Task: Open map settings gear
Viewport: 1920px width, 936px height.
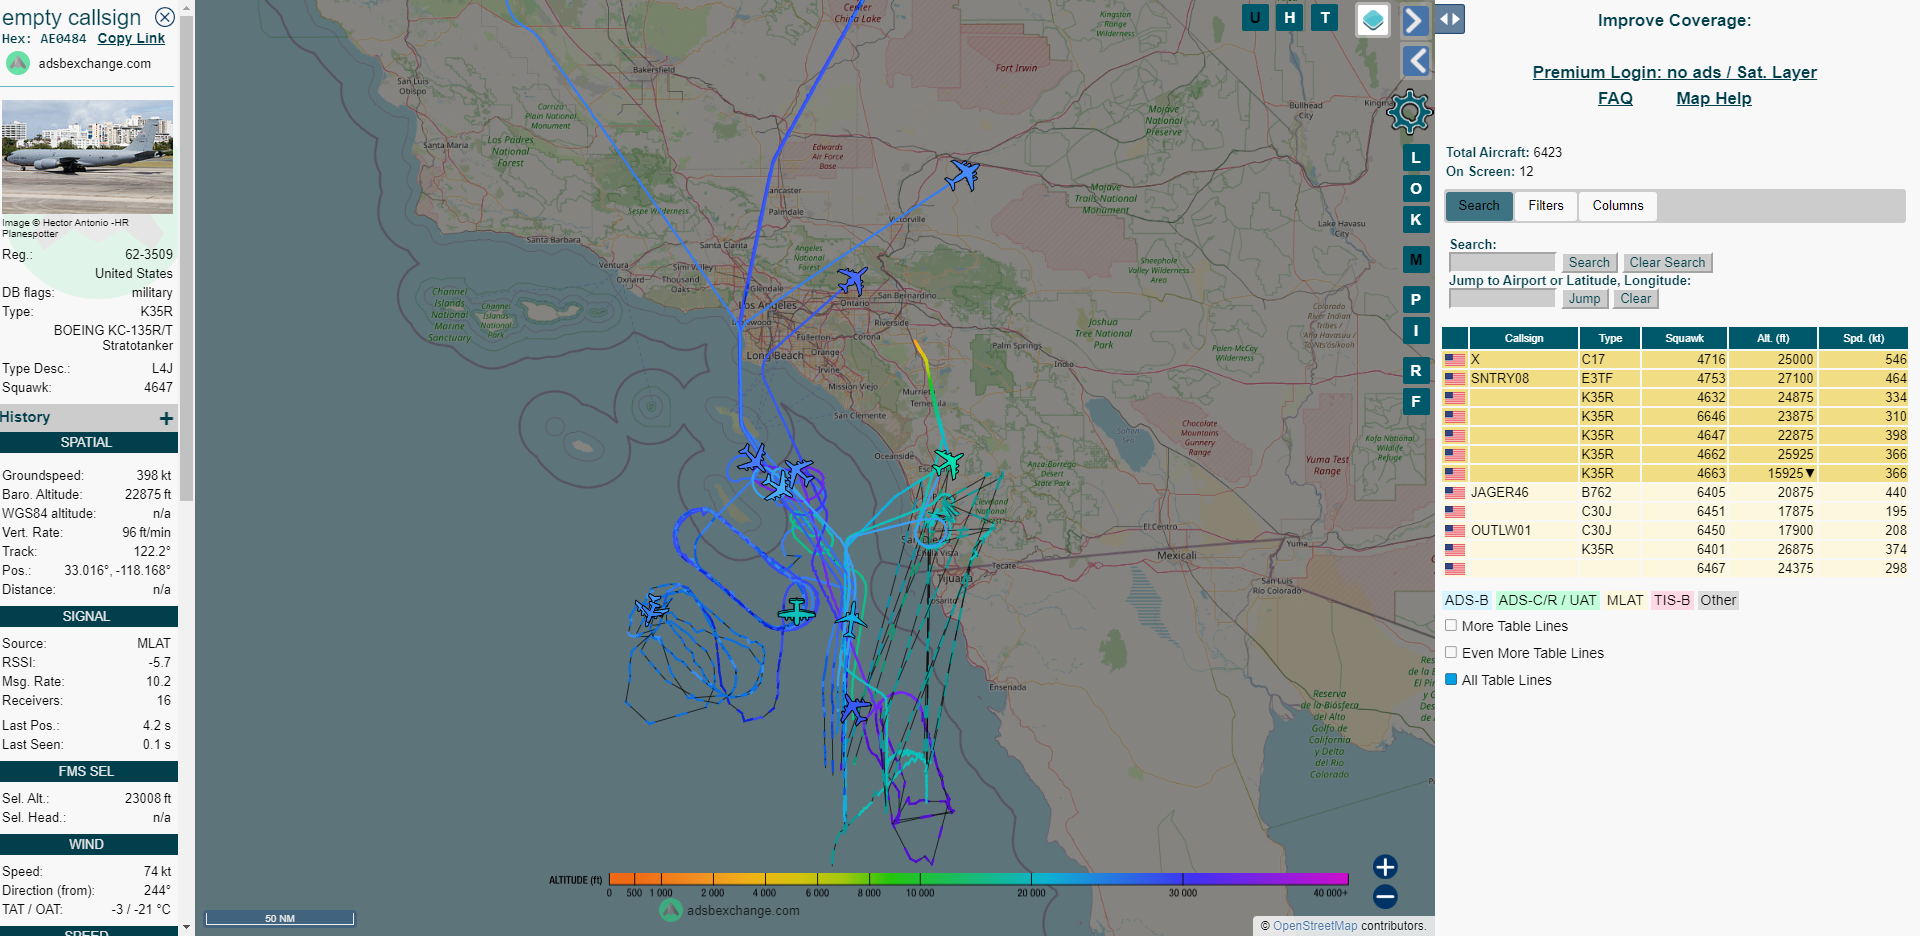Action: [x=1409, y=112]
